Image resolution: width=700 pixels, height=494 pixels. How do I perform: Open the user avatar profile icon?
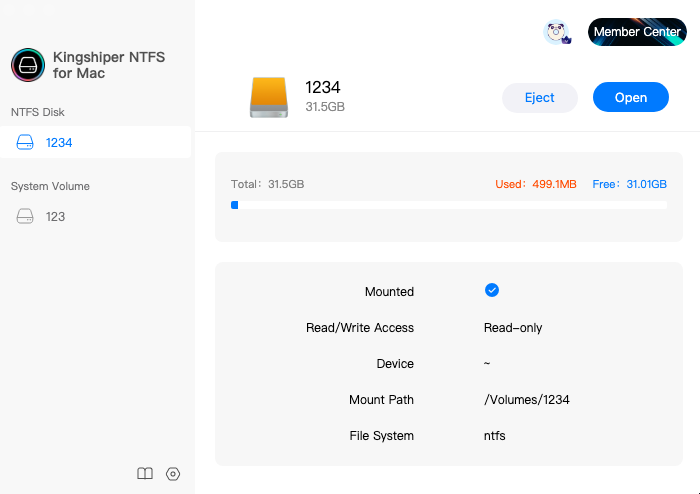coord(556,32)
